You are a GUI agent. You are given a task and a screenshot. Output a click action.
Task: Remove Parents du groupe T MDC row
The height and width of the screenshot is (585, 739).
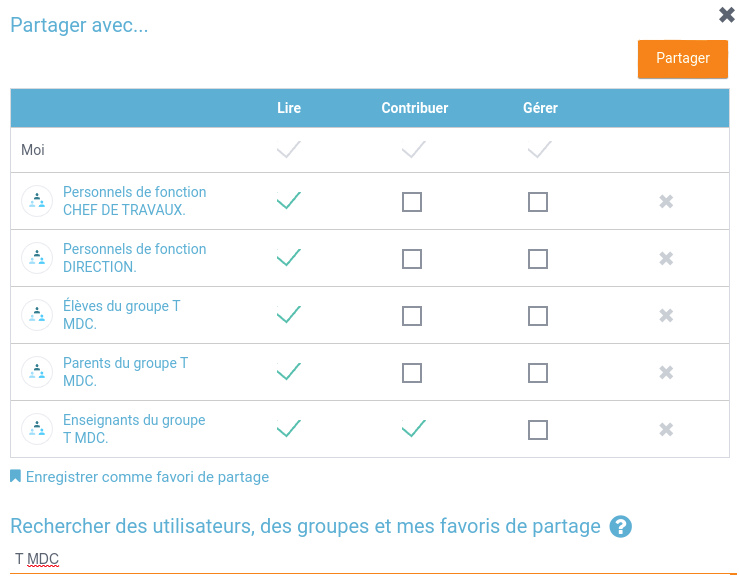666,373
